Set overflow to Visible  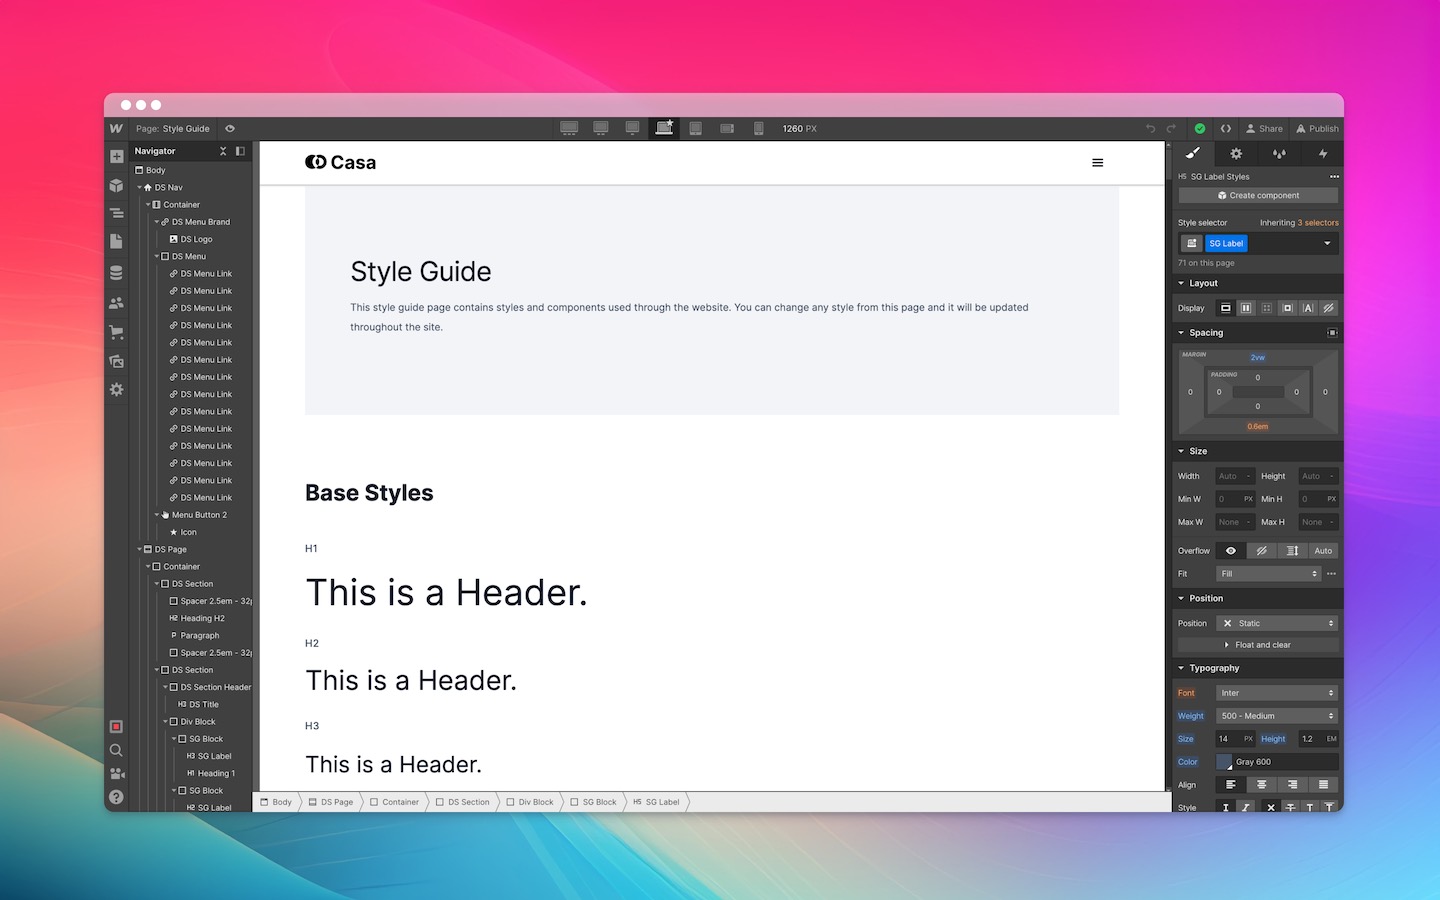click(1231, 551)
